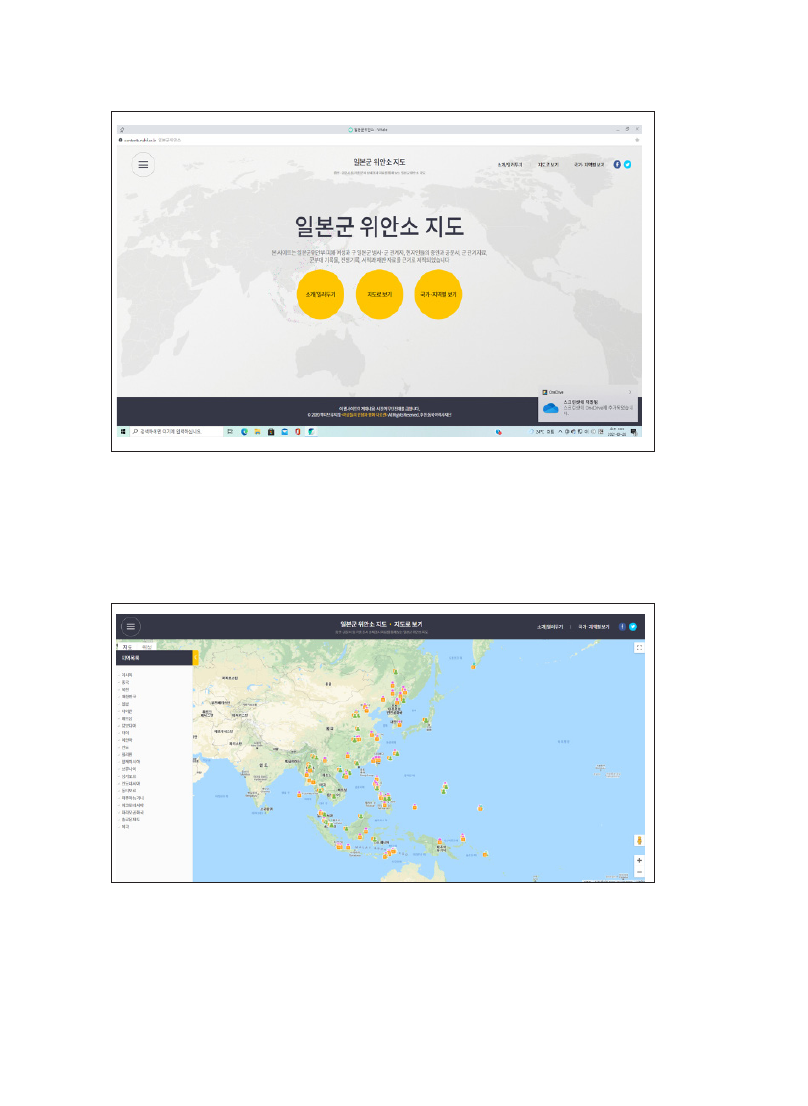Expand 일본 in the country list
Viewport: 808px width, 1106px height.
[125, 703]
